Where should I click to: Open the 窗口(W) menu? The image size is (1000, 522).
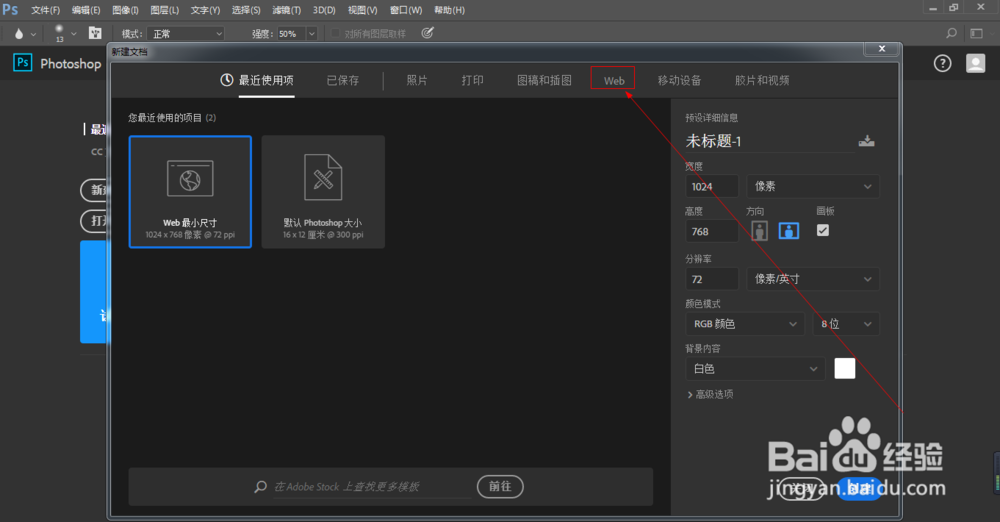pos(406,10)
